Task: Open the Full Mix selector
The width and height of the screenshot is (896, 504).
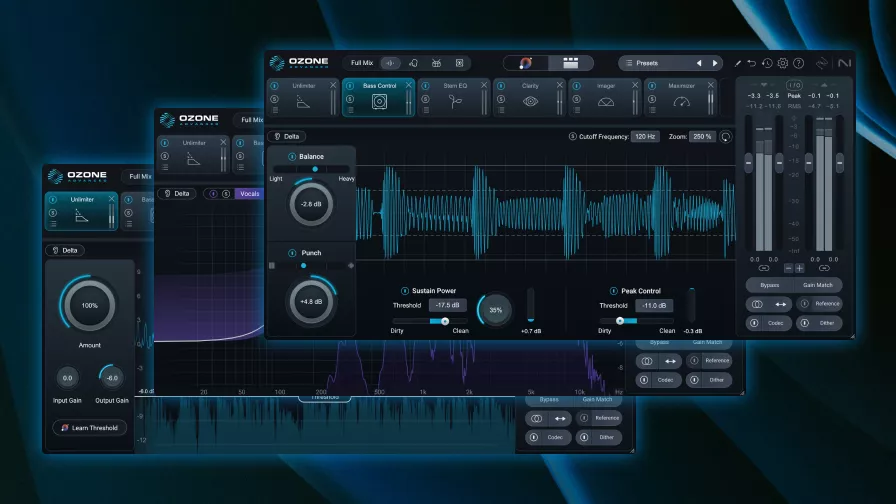Action: click(361, 63)
